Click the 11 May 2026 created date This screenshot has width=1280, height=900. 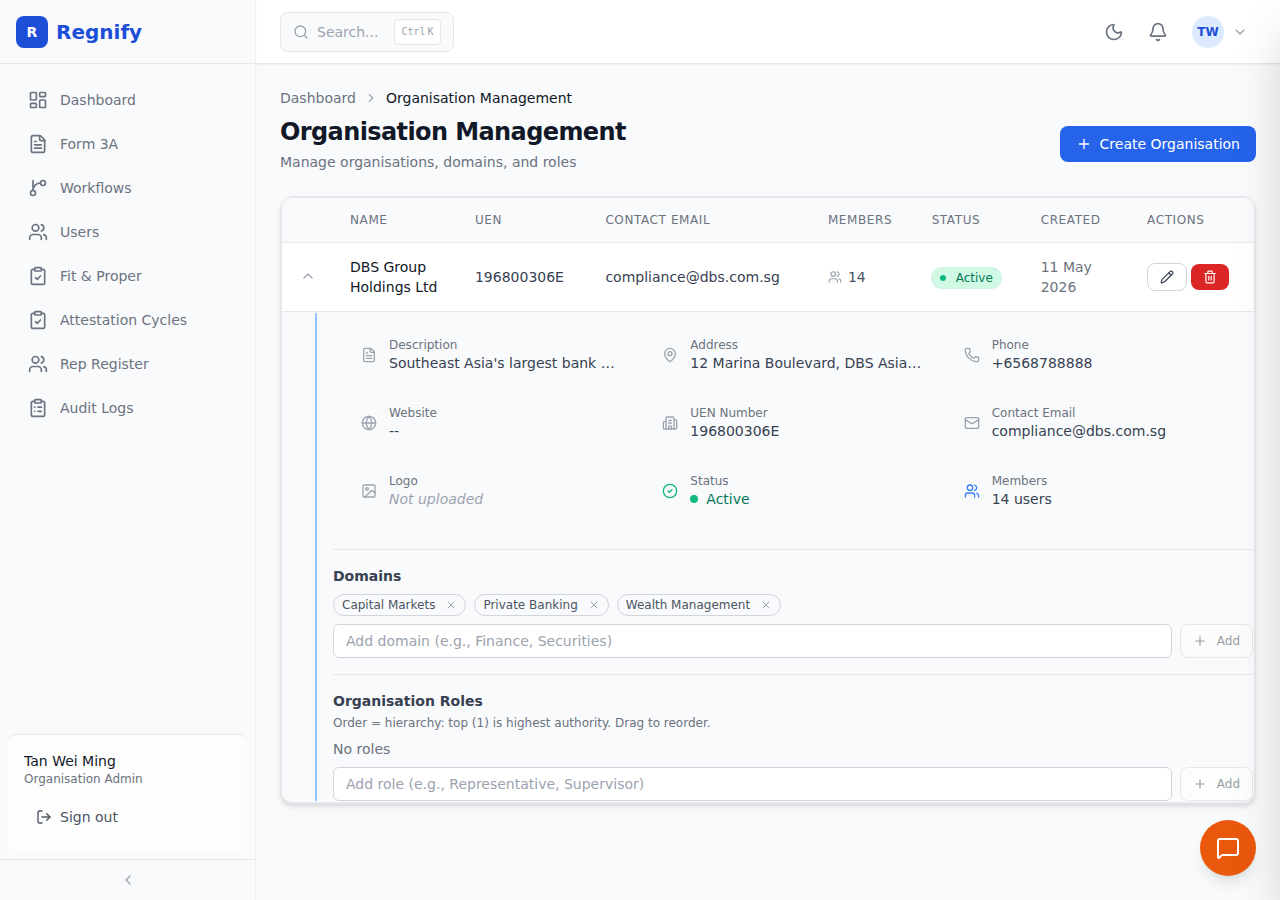(x=1066, y=277)
